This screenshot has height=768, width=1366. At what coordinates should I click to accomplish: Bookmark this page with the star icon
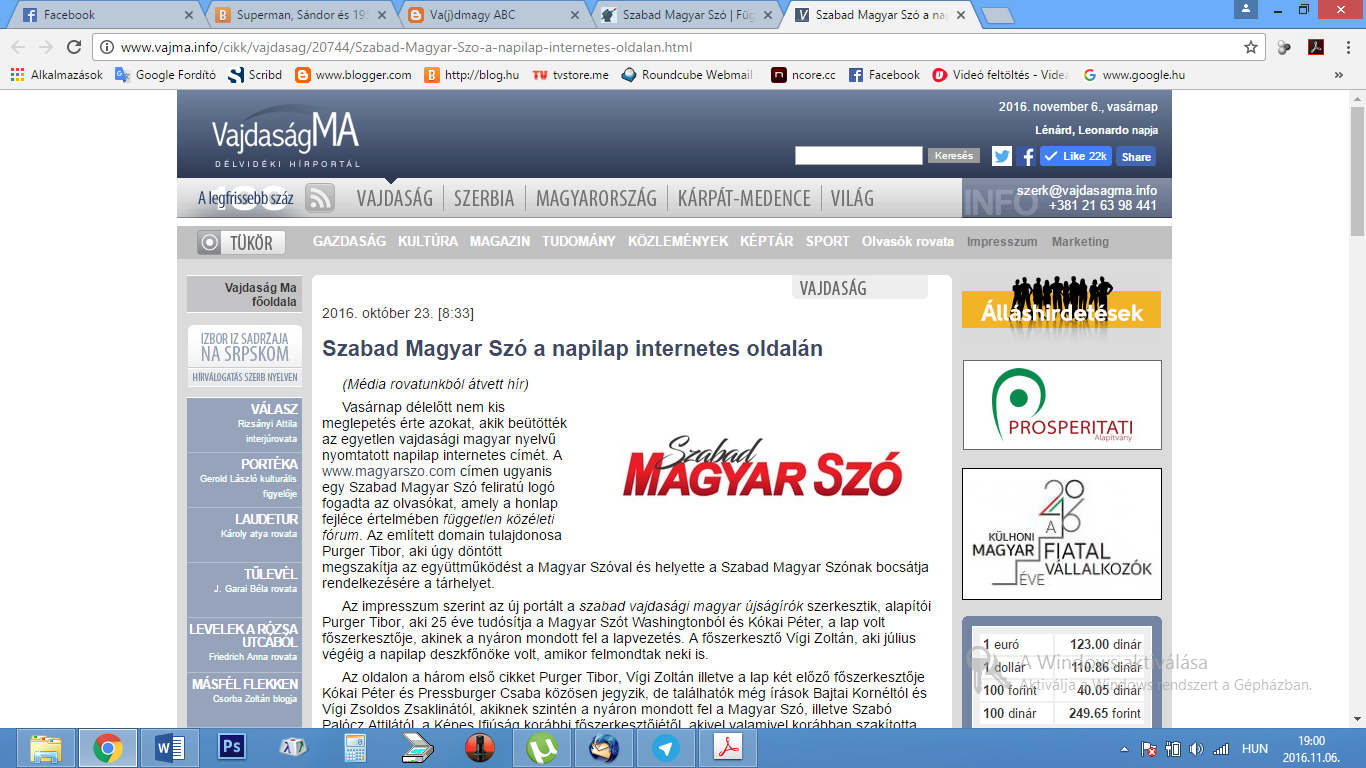click(1250, 47)
